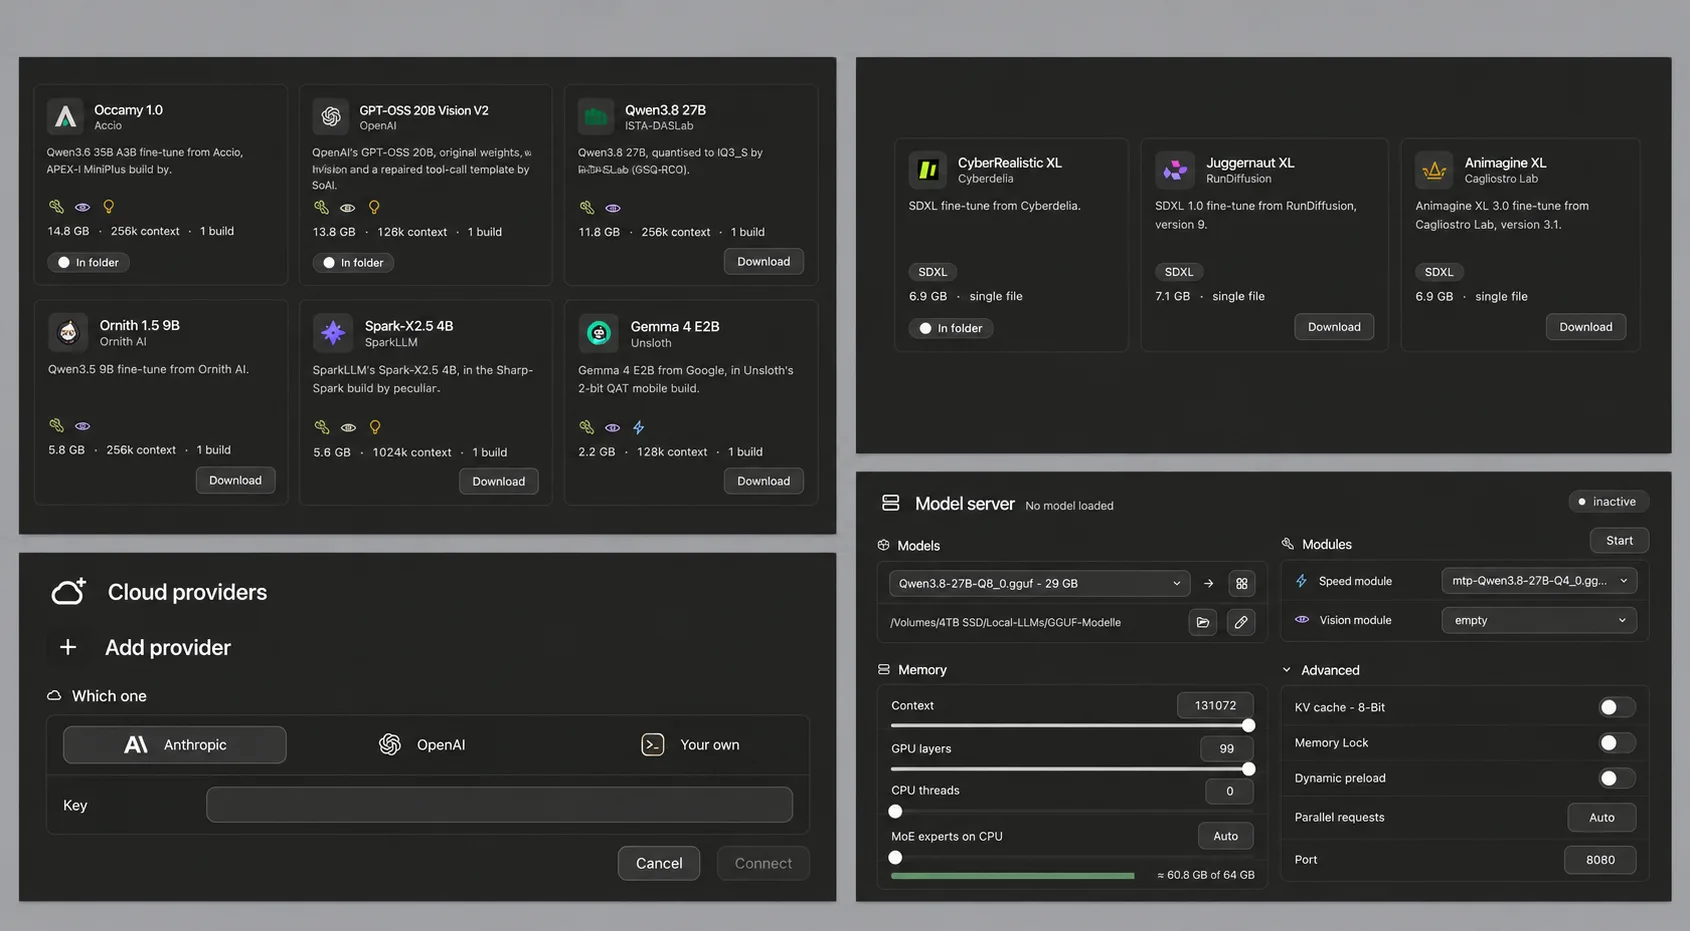1690x931 pixels.
Task: Open the model grid view icon beside the model selector
Action: (x=1241, y=584)
